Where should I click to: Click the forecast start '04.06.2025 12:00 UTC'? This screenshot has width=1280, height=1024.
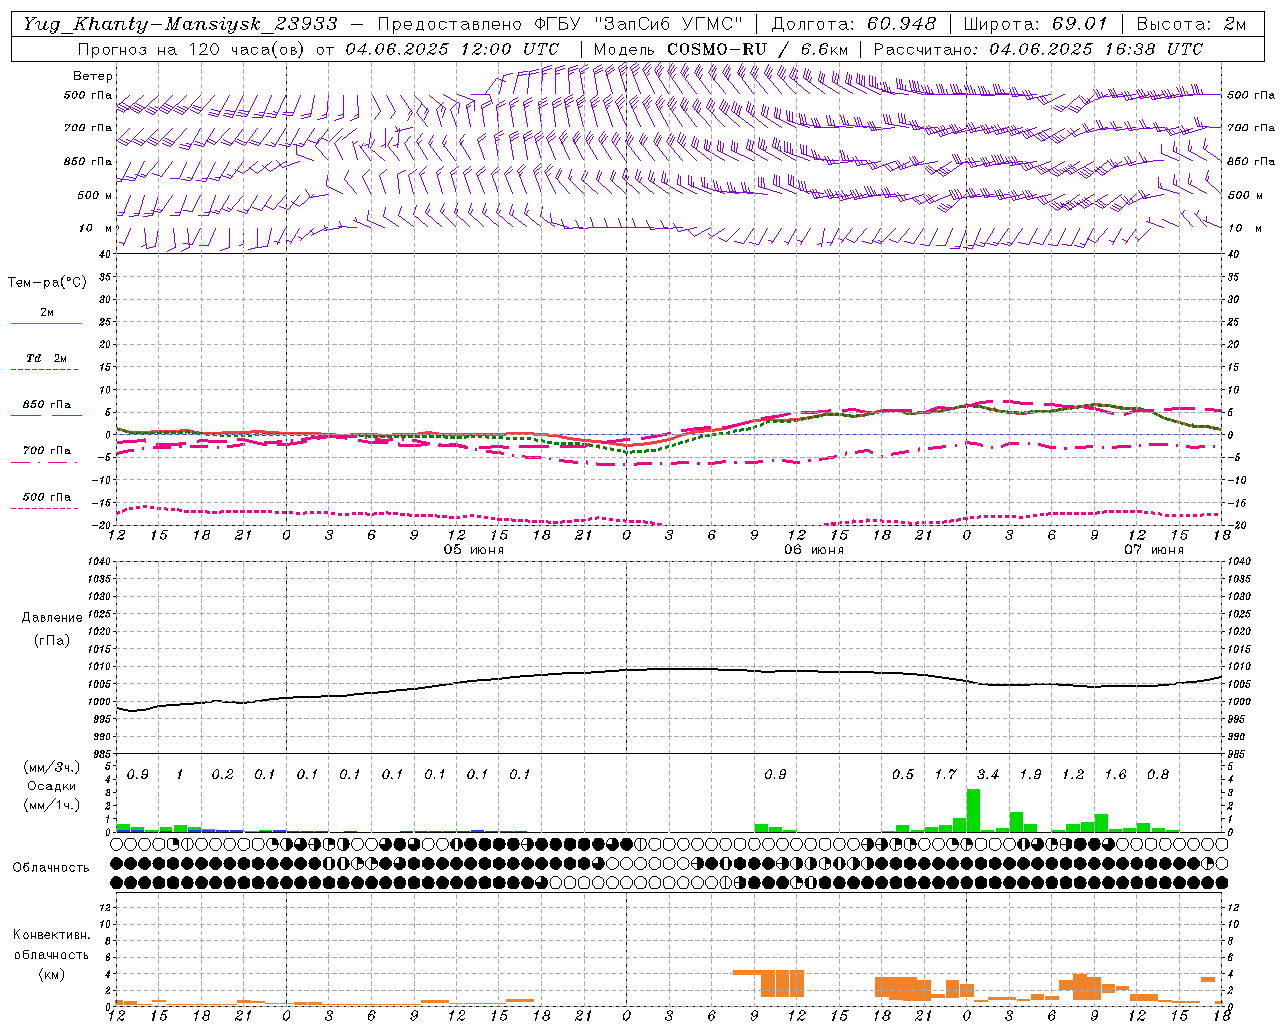pos(452,49)
